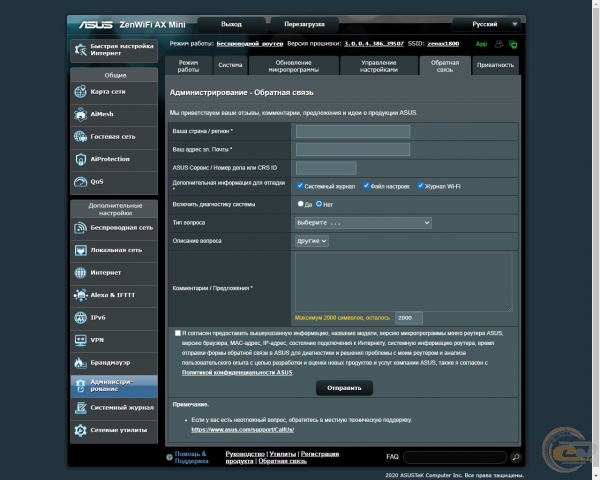The width and height of the screenshot is (600, 480).
Task: Open the Firewall (Брандмауэр) icon
Action: pyautogui.click(x=80, y=363)
